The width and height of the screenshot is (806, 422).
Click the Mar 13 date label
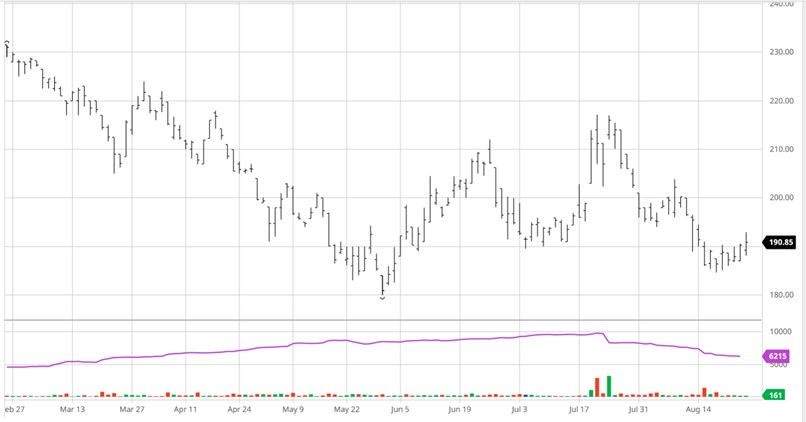[x=72, y=410]
